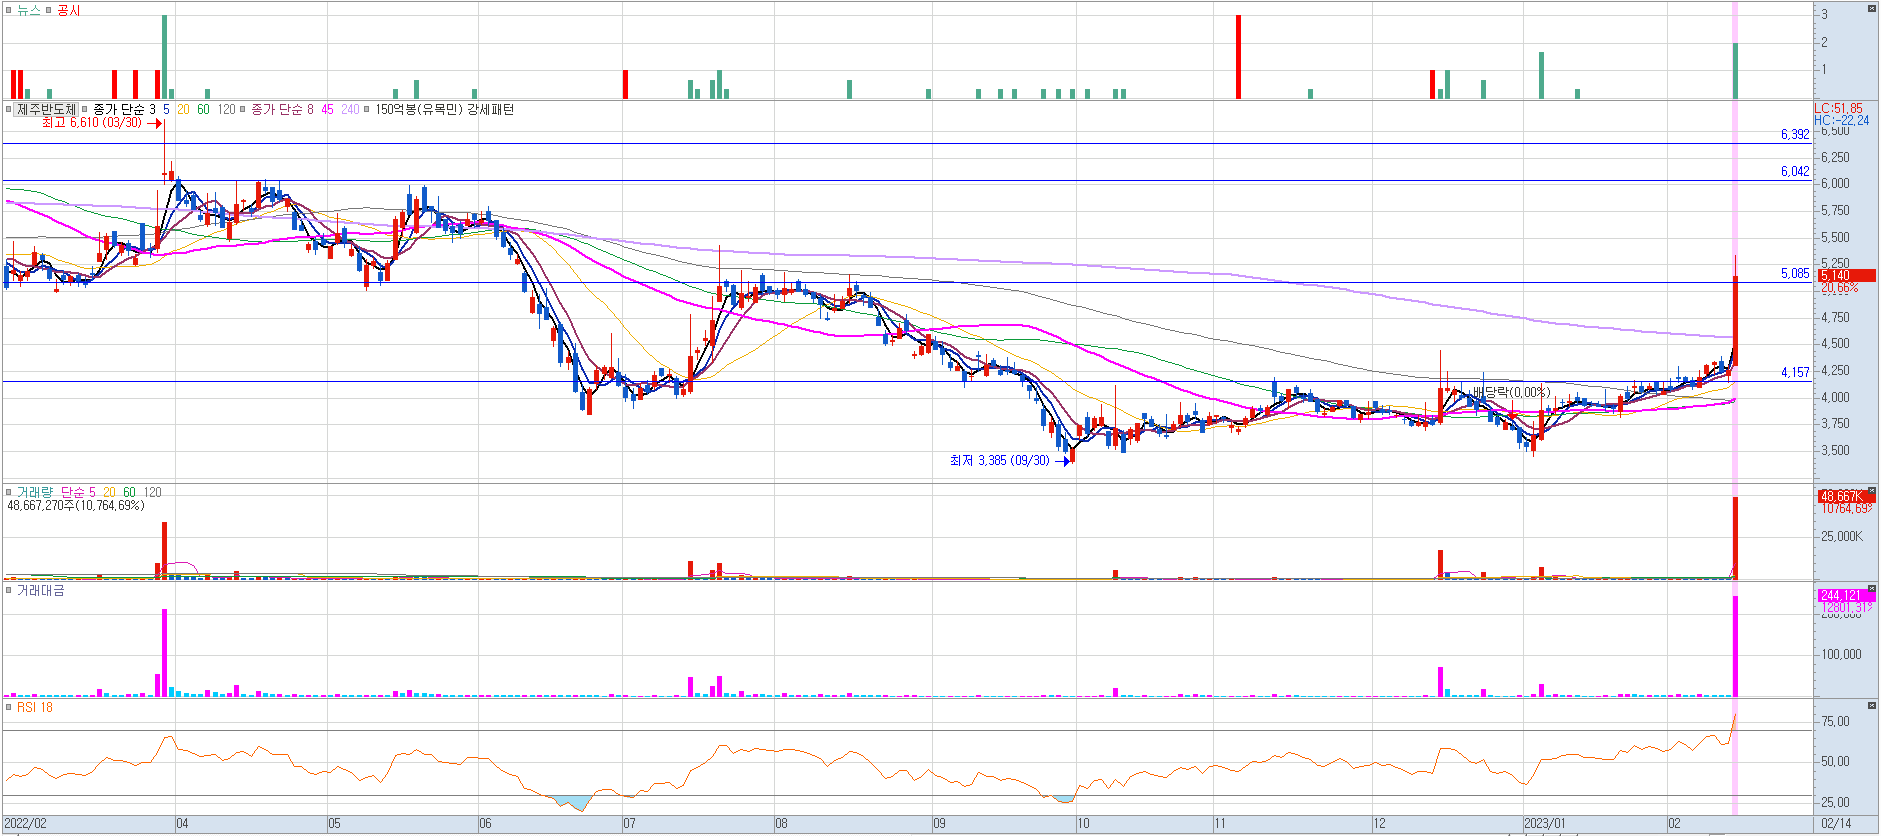Click the 3,500 price axis value
This screenshot has width=1881, height=836.
coord(1835,450)
